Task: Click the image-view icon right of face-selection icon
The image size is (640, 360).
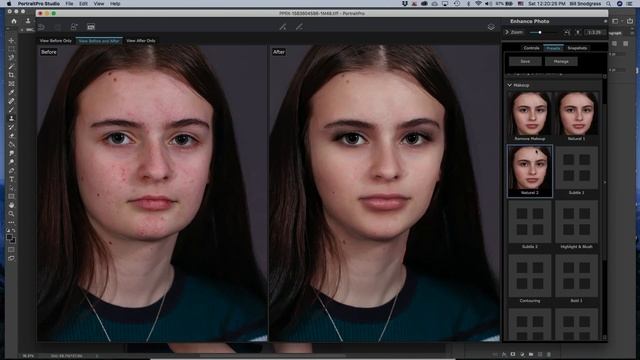Action: coord(91,27)
